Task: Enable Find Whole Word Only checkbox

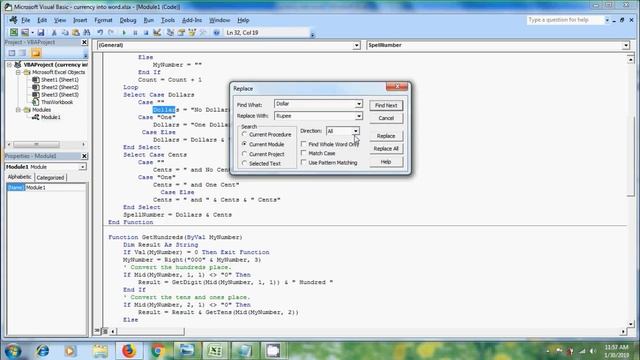Action: [304, 144]
